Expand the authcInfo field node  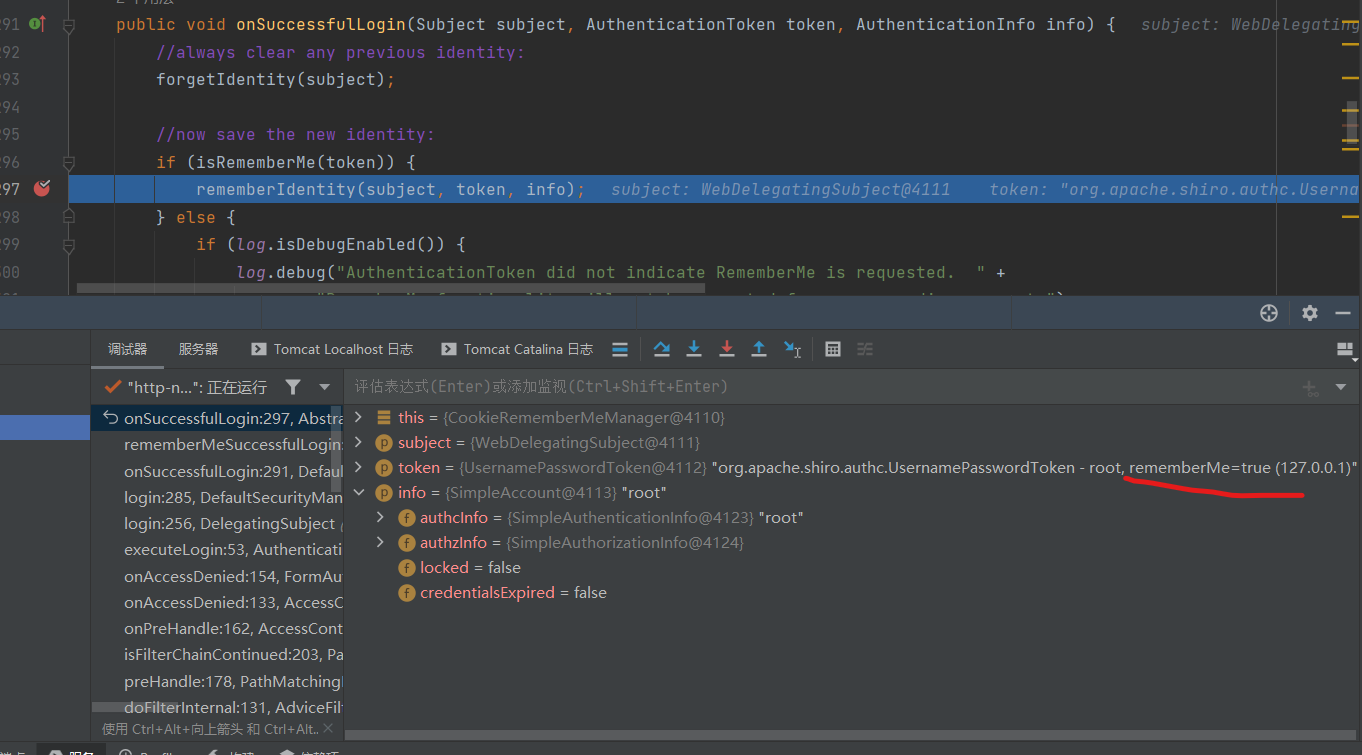click(380, 517)
